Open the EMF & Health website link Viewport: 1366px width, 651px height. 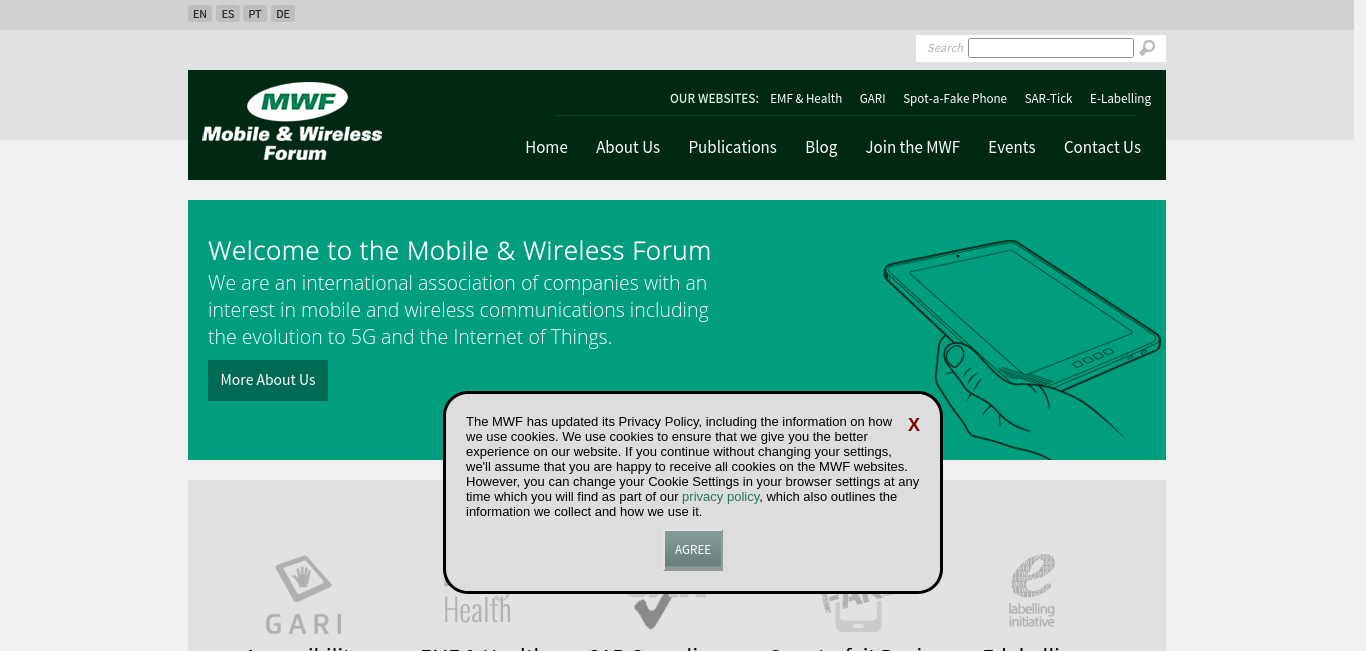tap(806, 99)
